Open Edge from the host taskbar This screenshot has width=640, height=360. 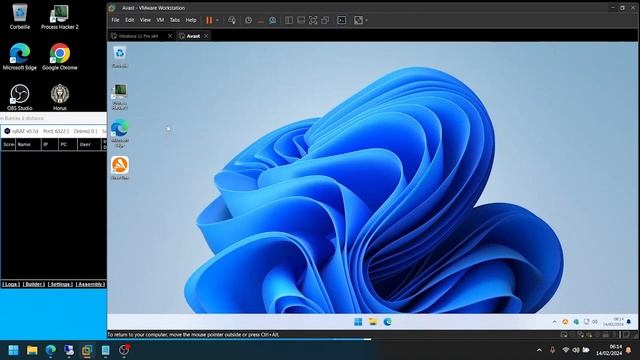click(51, 350)
